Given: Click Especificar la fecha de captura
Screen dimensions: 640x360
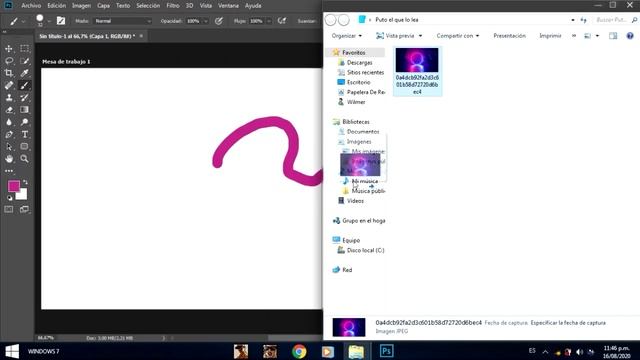Looking at the screenshot, I should click(x=568, y=323).
